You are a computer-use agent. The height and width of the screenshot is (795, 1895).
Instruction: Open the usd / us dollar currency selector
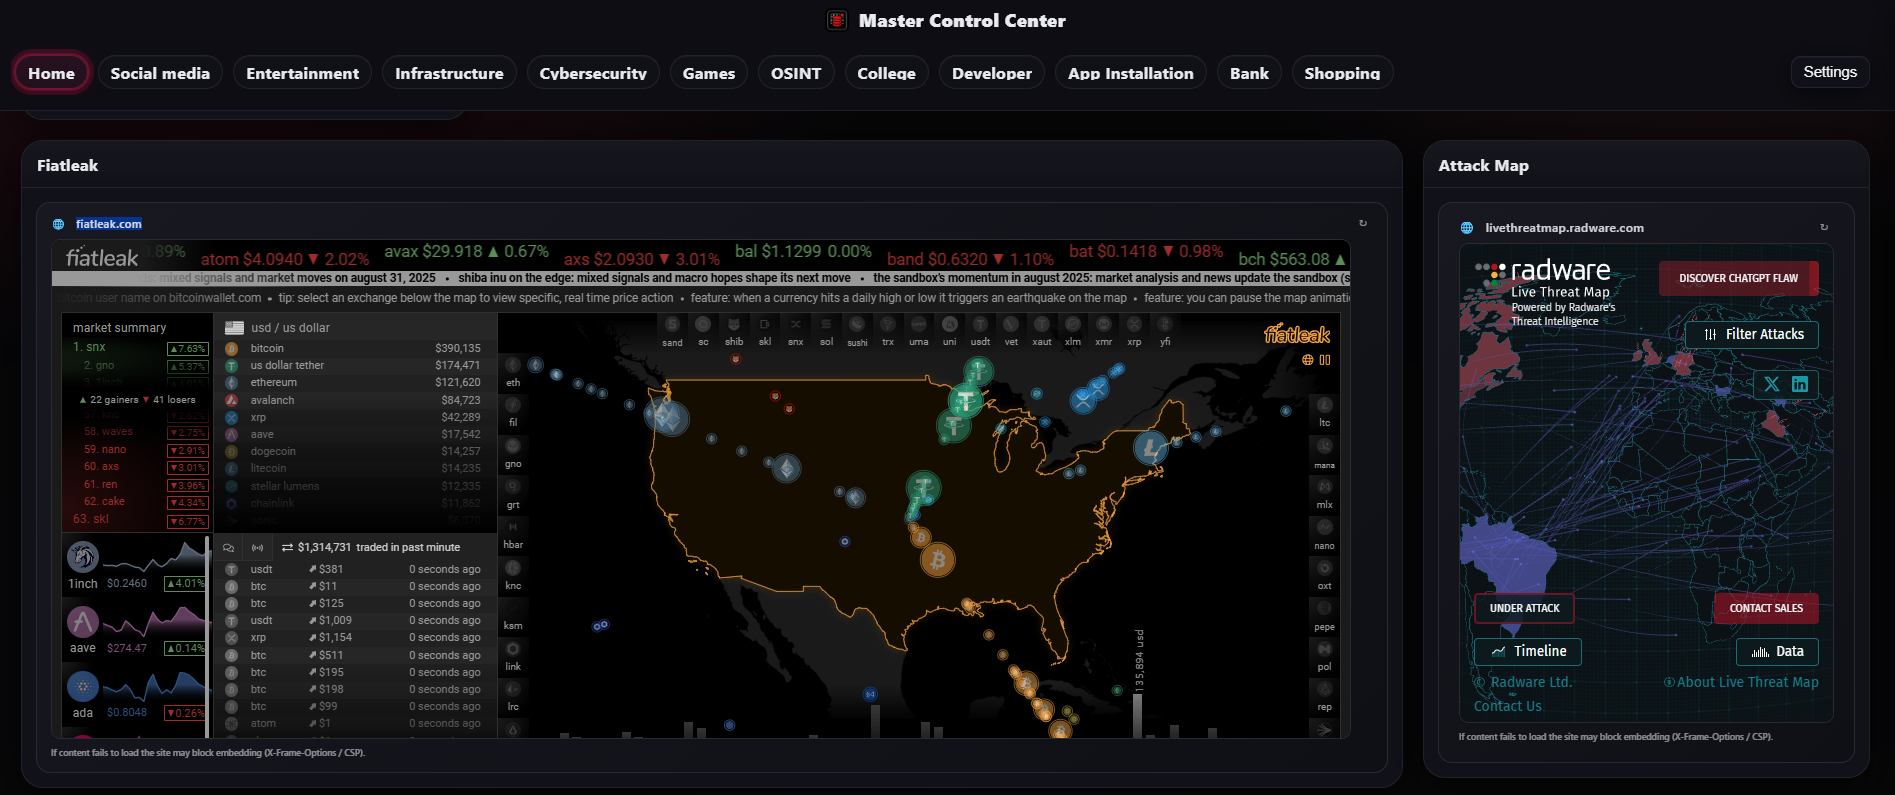355,328
